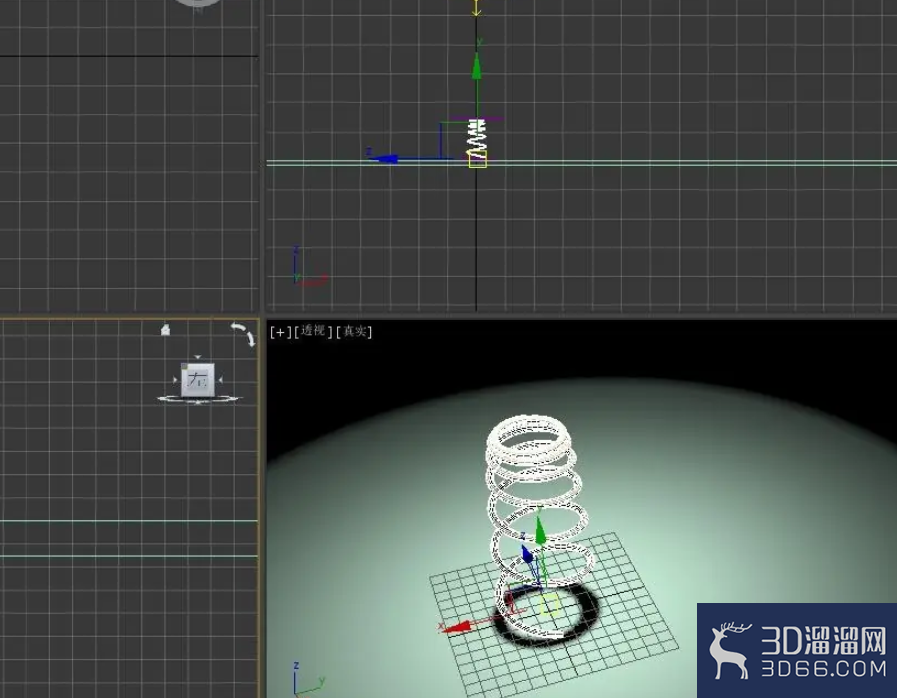This screenshot has width=897, height=698.
Task: Select the green Y-axis arrow in top-right viewport
Action: click(x=477, y=66)
